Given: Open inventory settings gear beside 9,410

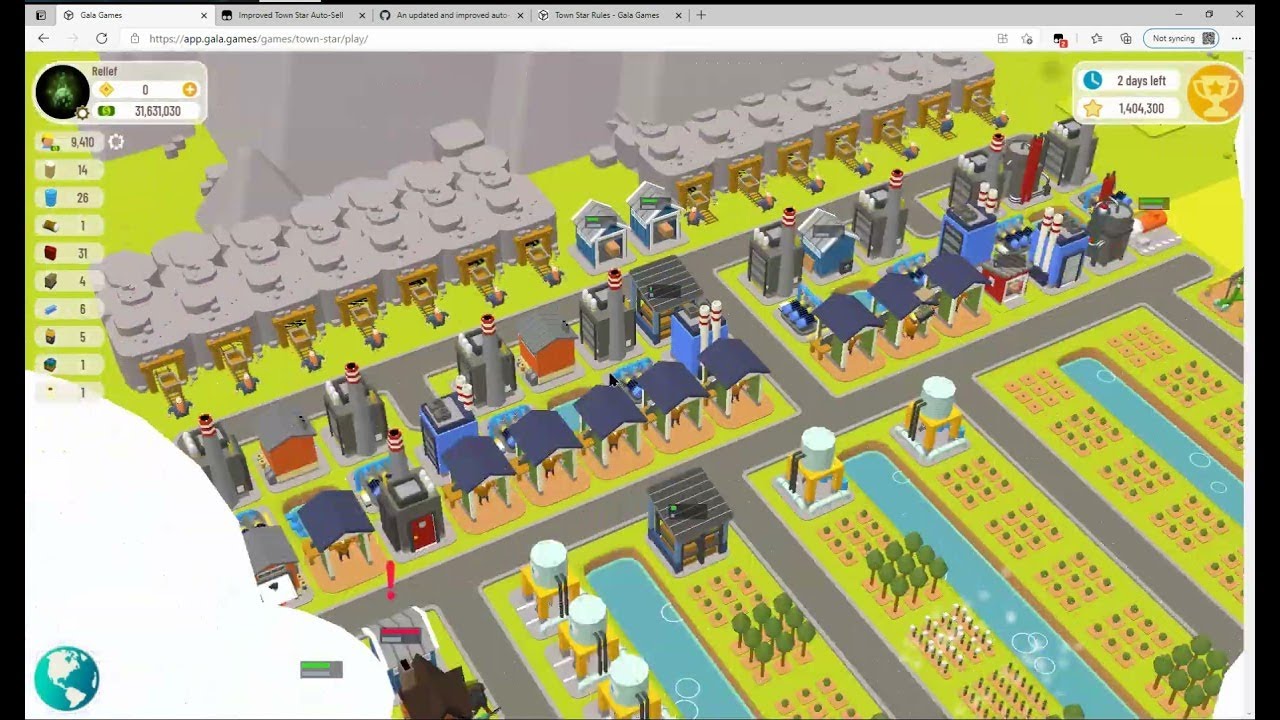Looking at the screenshot, I should pos(116,142).
